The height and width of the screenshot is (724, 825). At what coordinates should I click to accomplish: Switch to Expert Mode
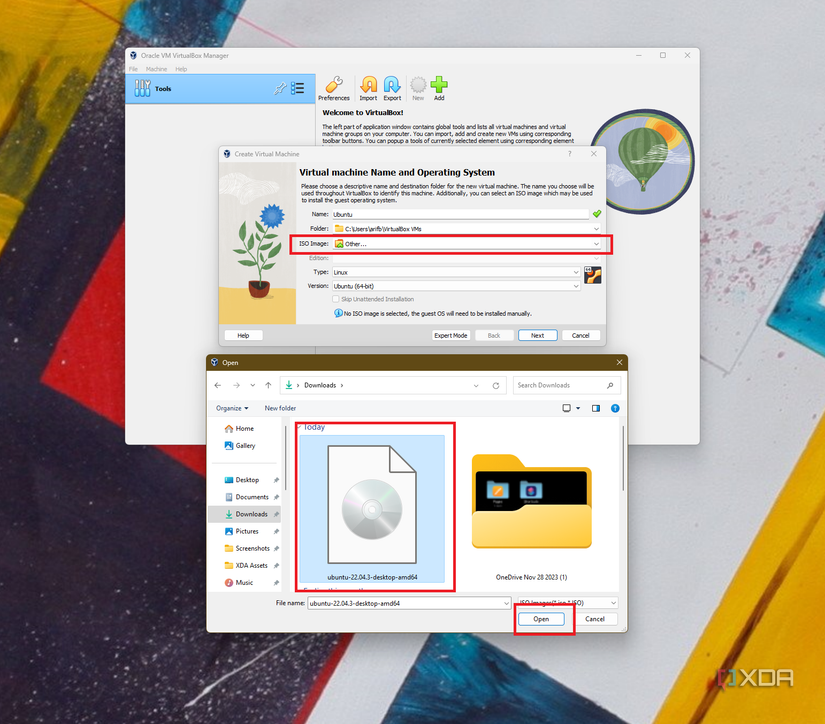pyautogui.click(x=451, y=335)
